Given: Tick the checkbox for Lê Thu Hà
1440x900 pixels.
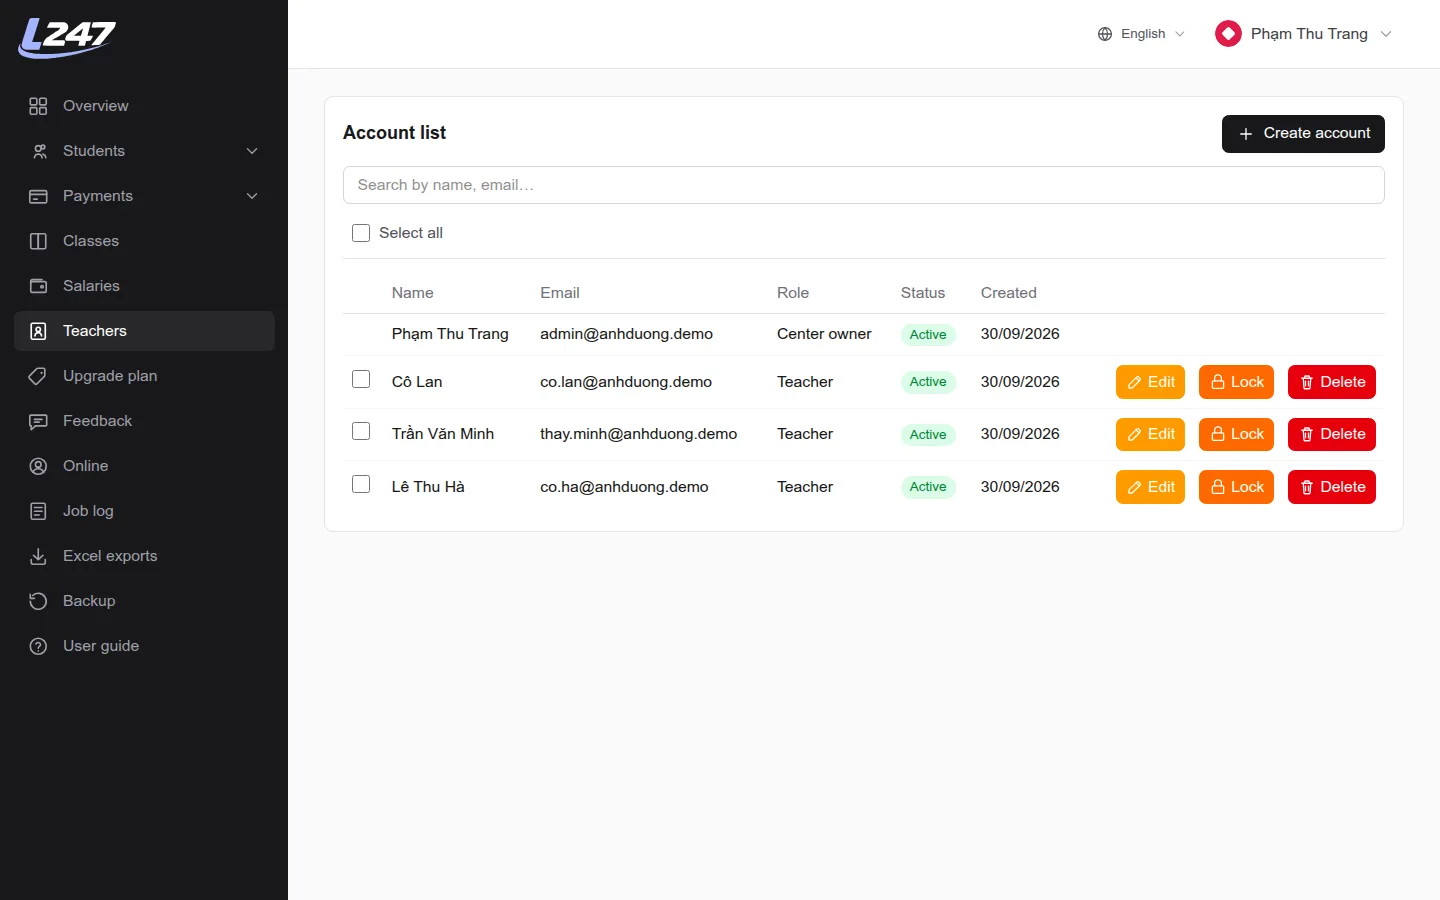Looking at the screenshot, I should tap(361, 484).
